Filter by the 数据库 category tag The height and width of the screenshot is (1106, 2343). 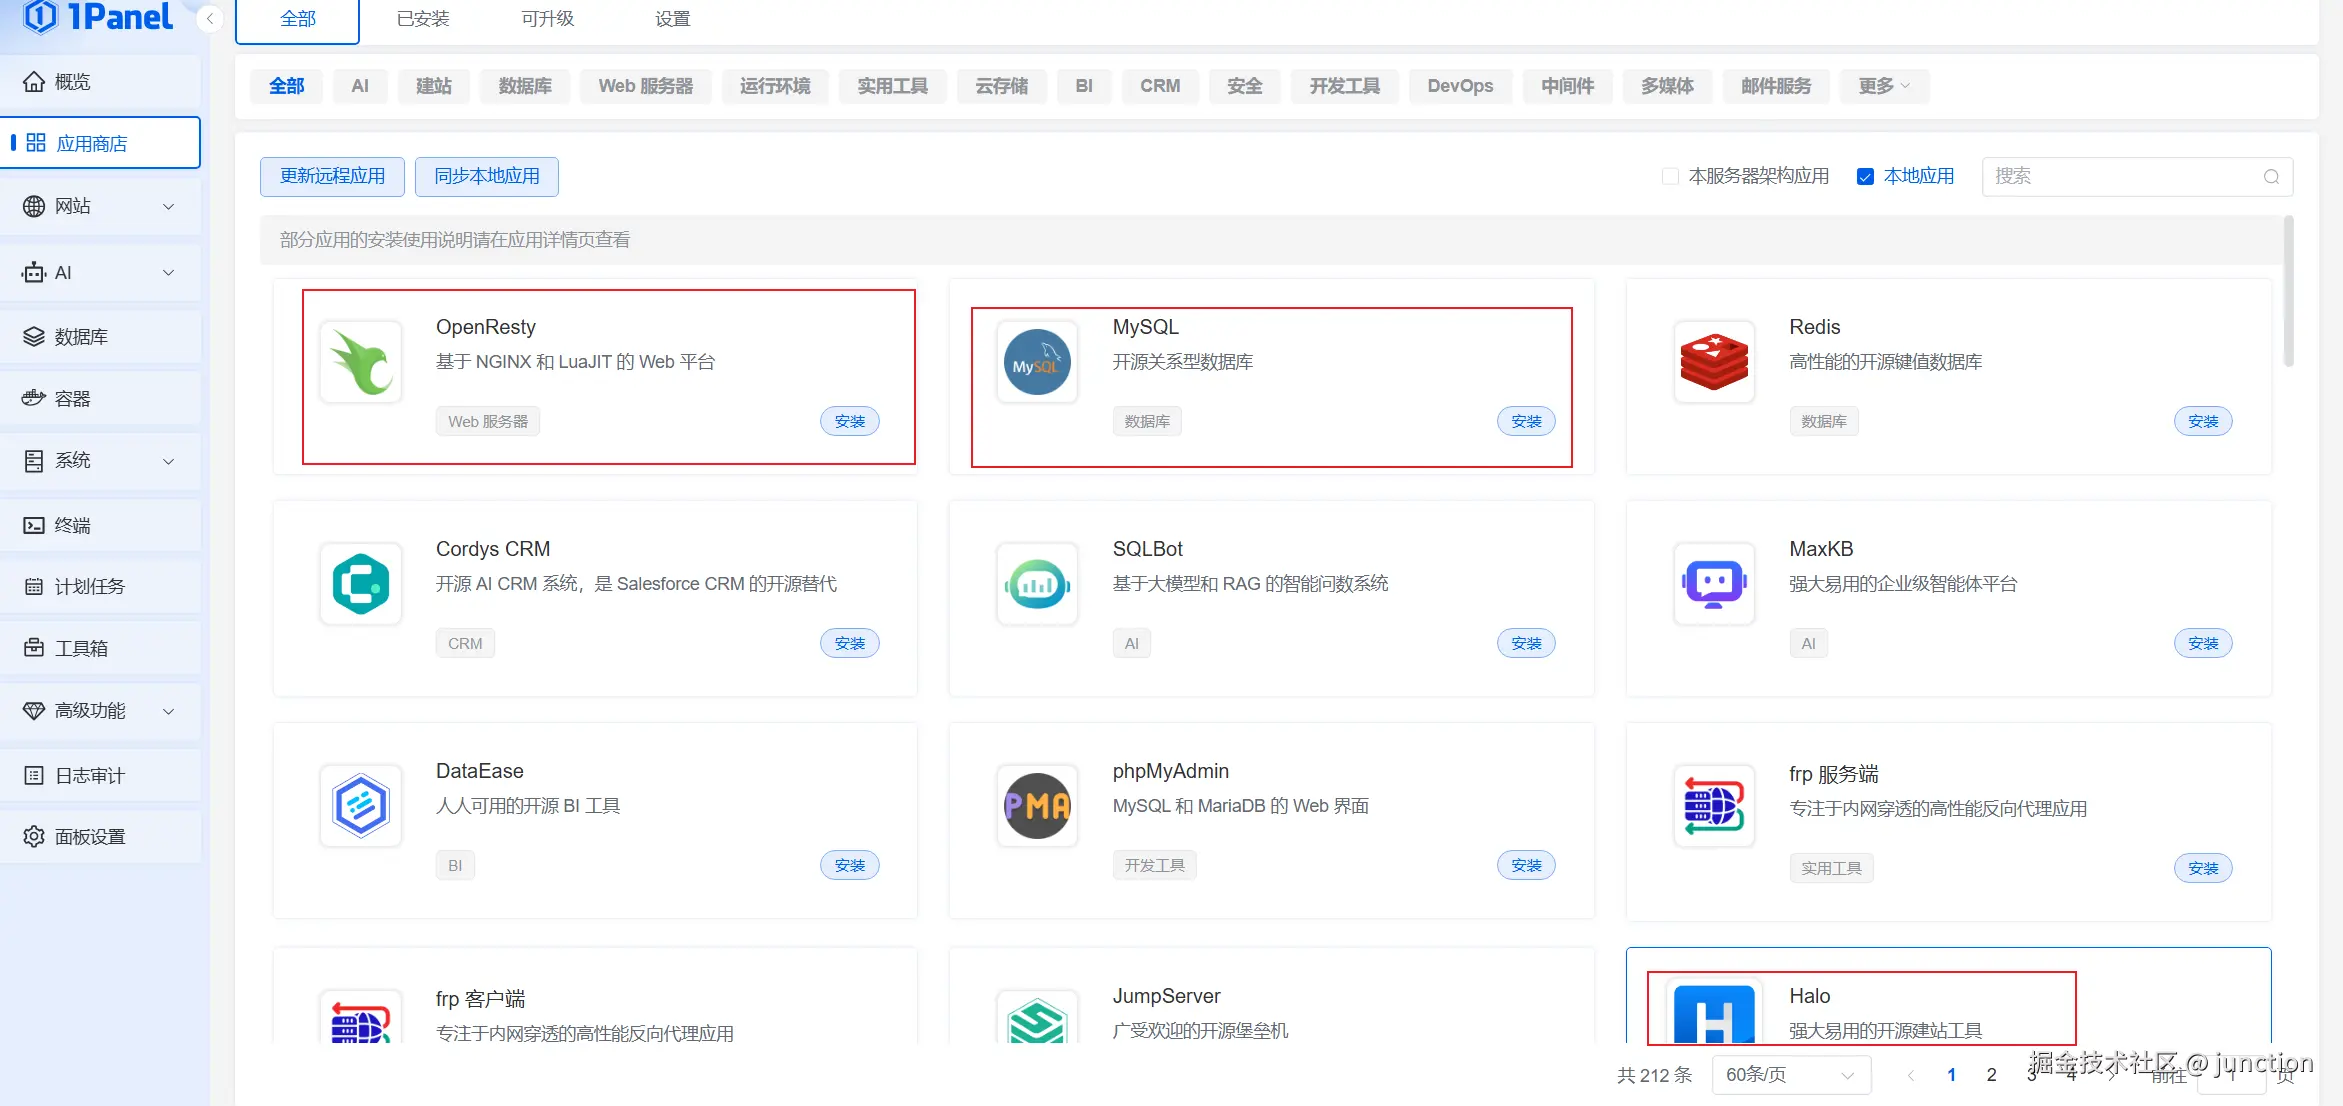click(x=525, y=86)
